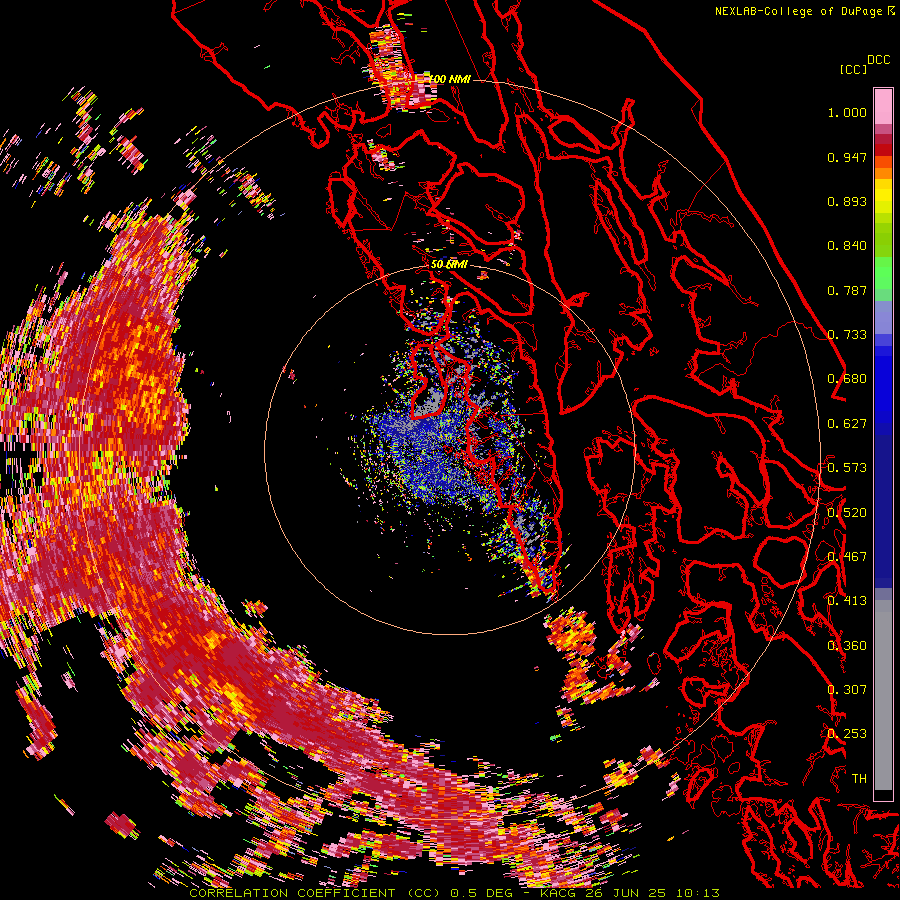Click the 0.787 scale value
The height and width of the screenshot is (900, 900).
click(x=847, y=290)
